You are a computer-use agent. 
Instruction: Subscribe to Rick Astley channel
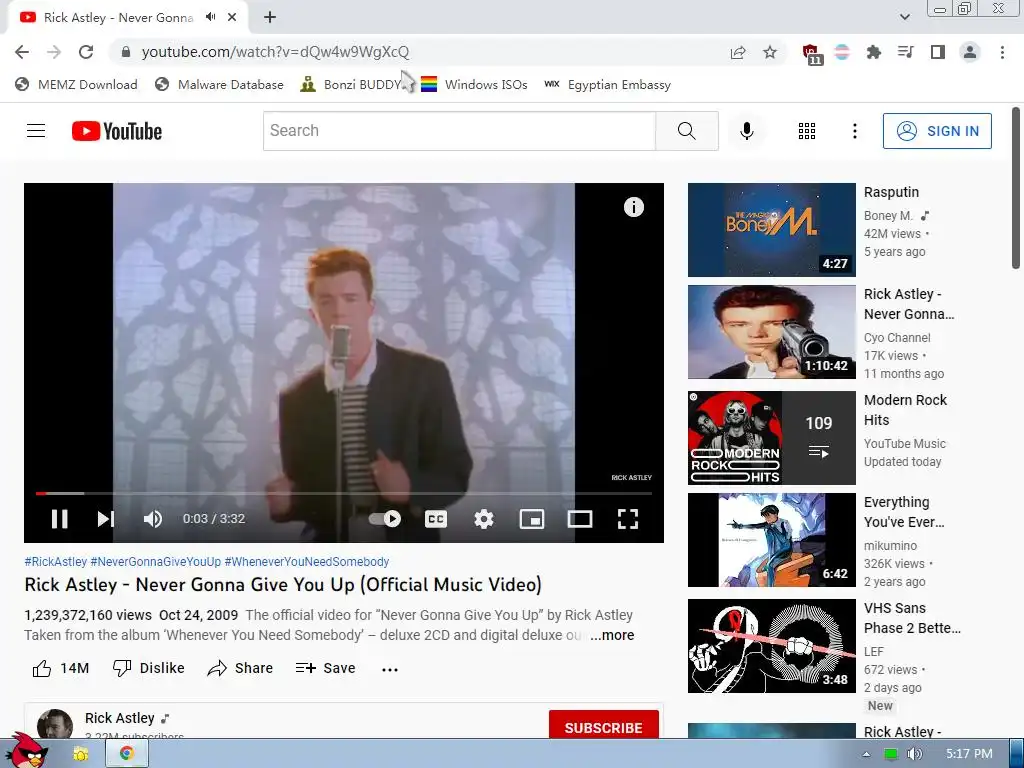(603, 726)
